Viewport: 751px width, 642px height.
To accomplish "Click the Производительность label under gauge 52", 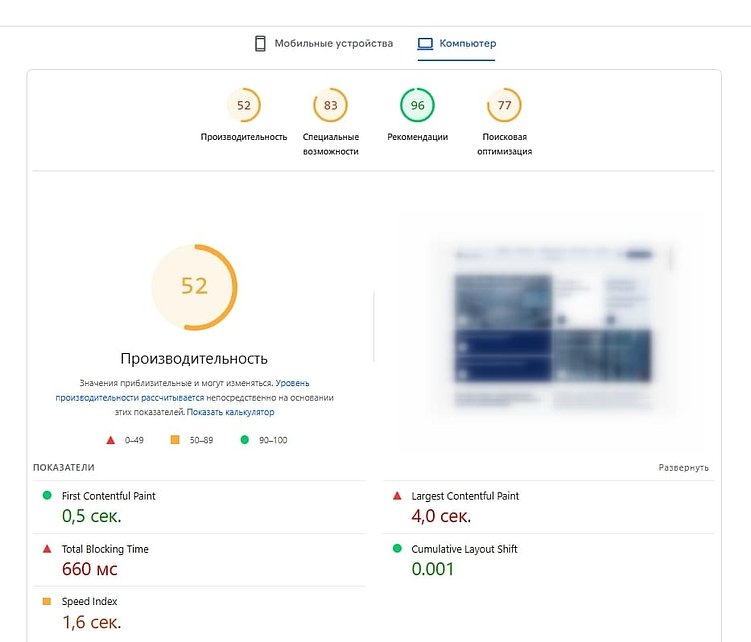I will click(x=244, y=137).
